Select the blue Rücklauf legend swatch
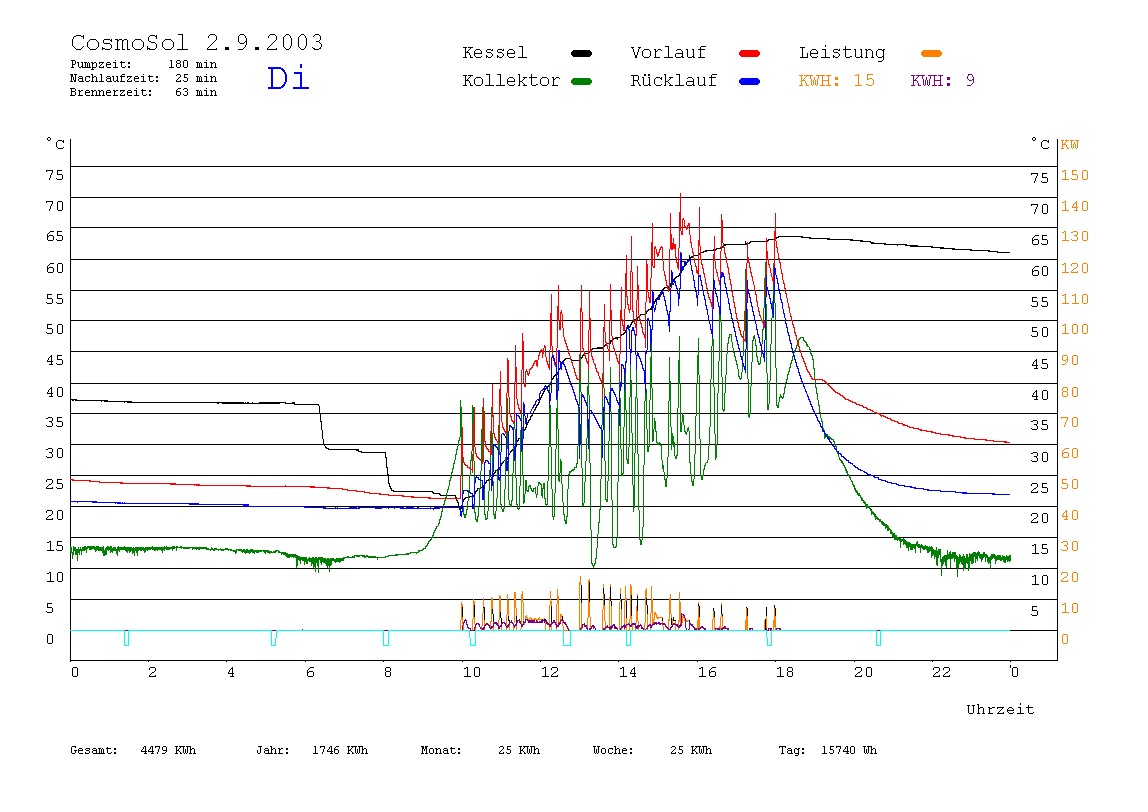The height and width of the screenshot is (812, 1148). (x=750, y=81)
